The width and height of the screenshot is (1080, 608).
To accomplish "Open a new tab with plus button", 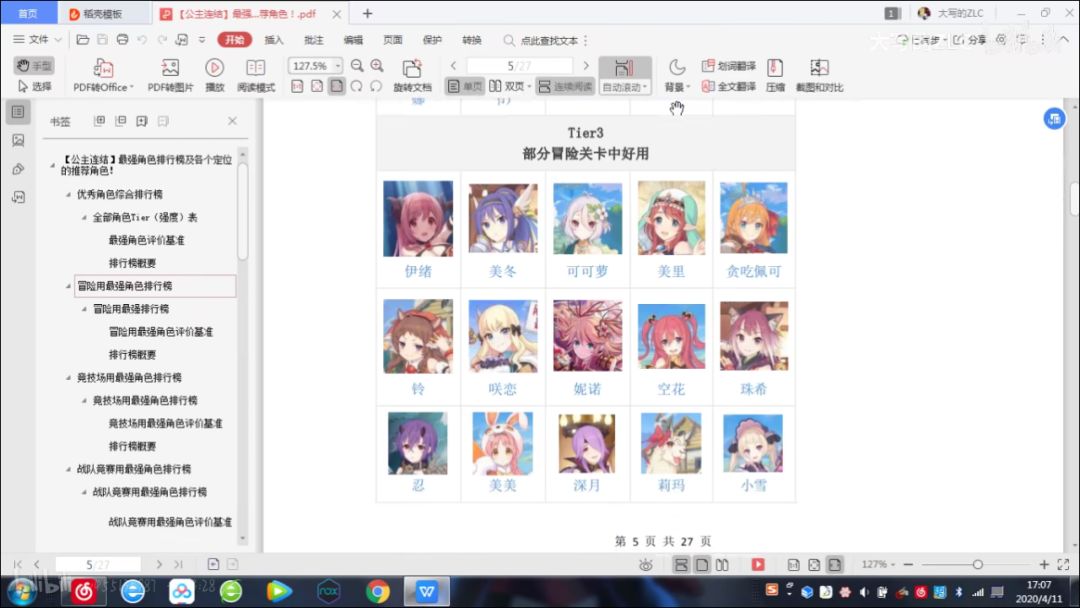I will point(367,13).
